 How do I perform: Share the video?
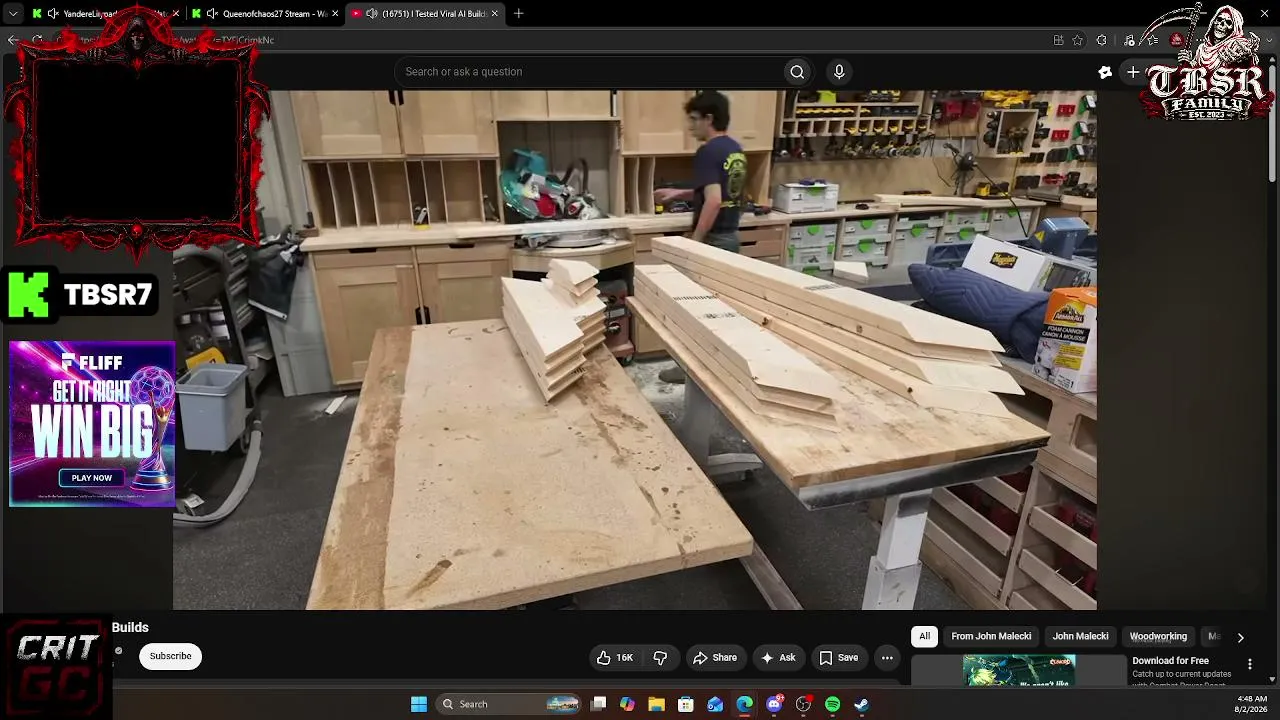pyautogui.click(x=715, y=657)
